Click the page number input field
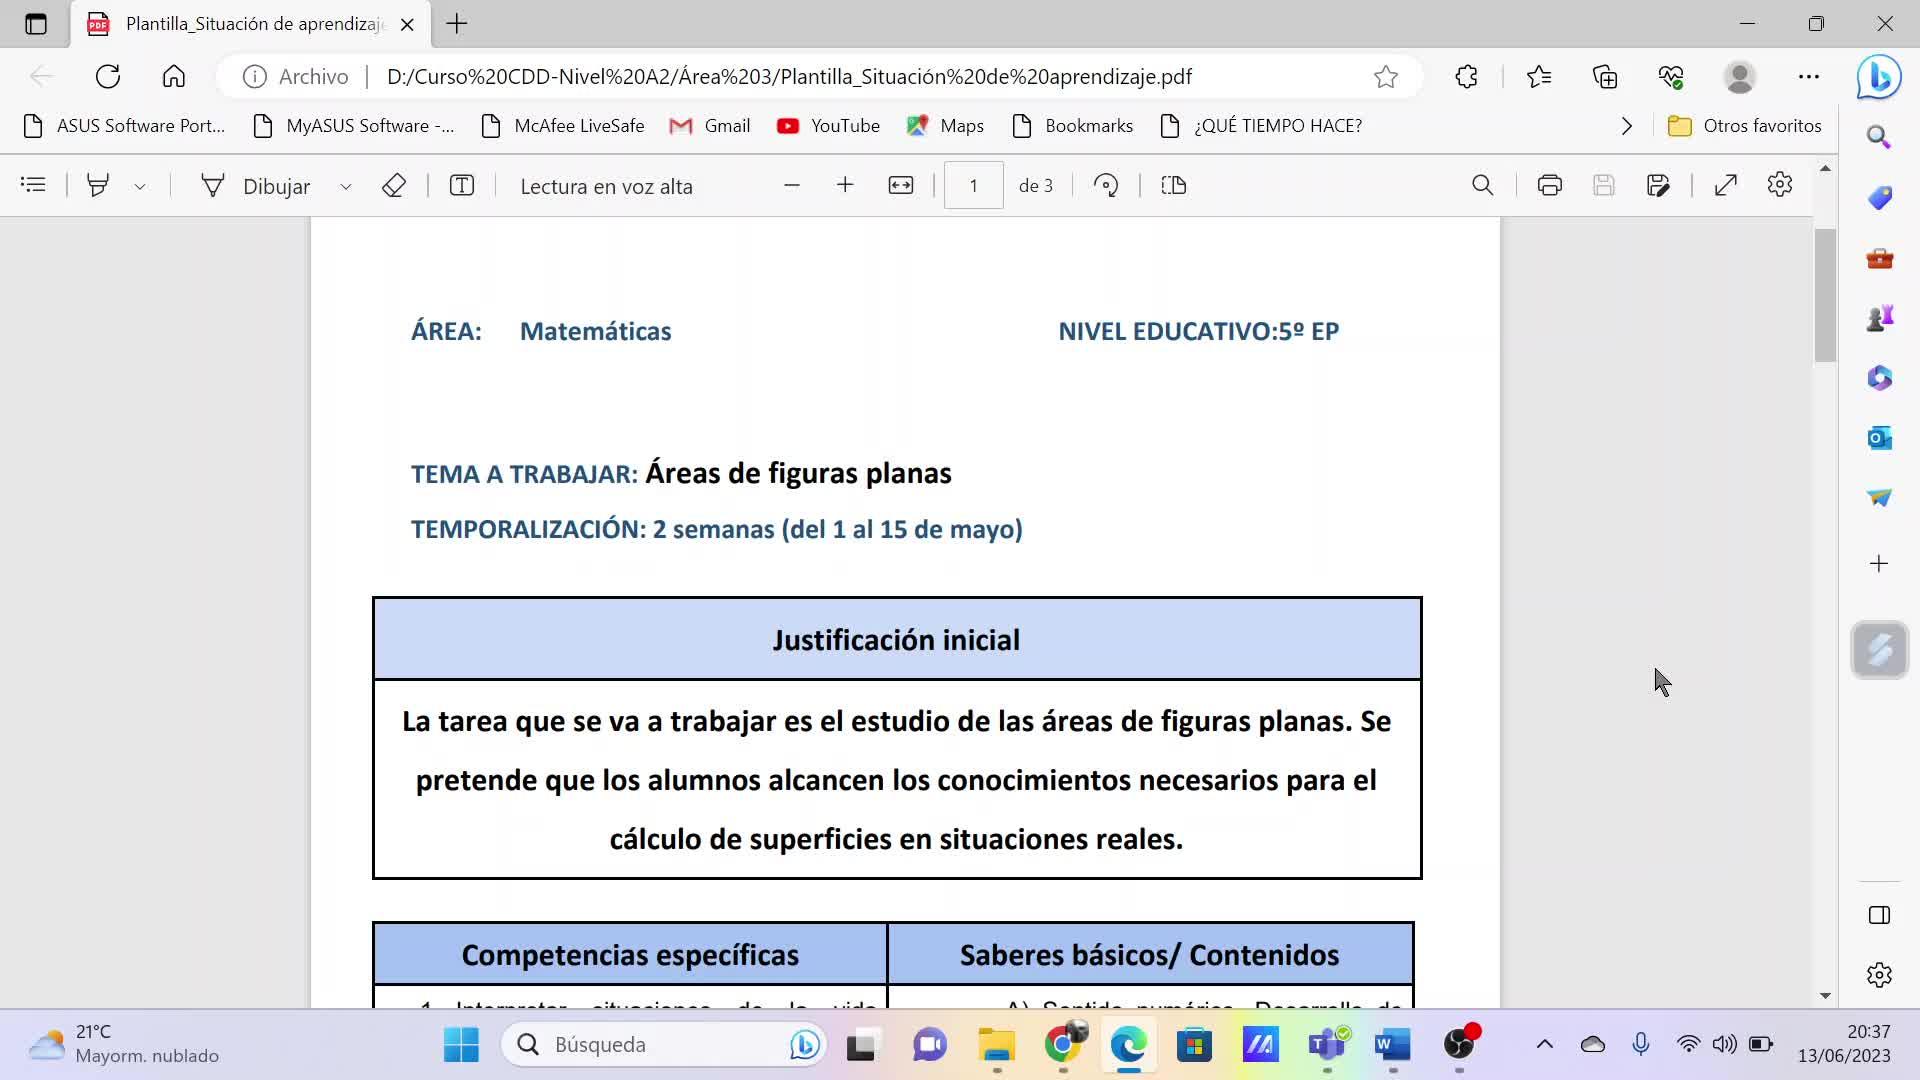1920x1080 pixels. click(973, 186)
